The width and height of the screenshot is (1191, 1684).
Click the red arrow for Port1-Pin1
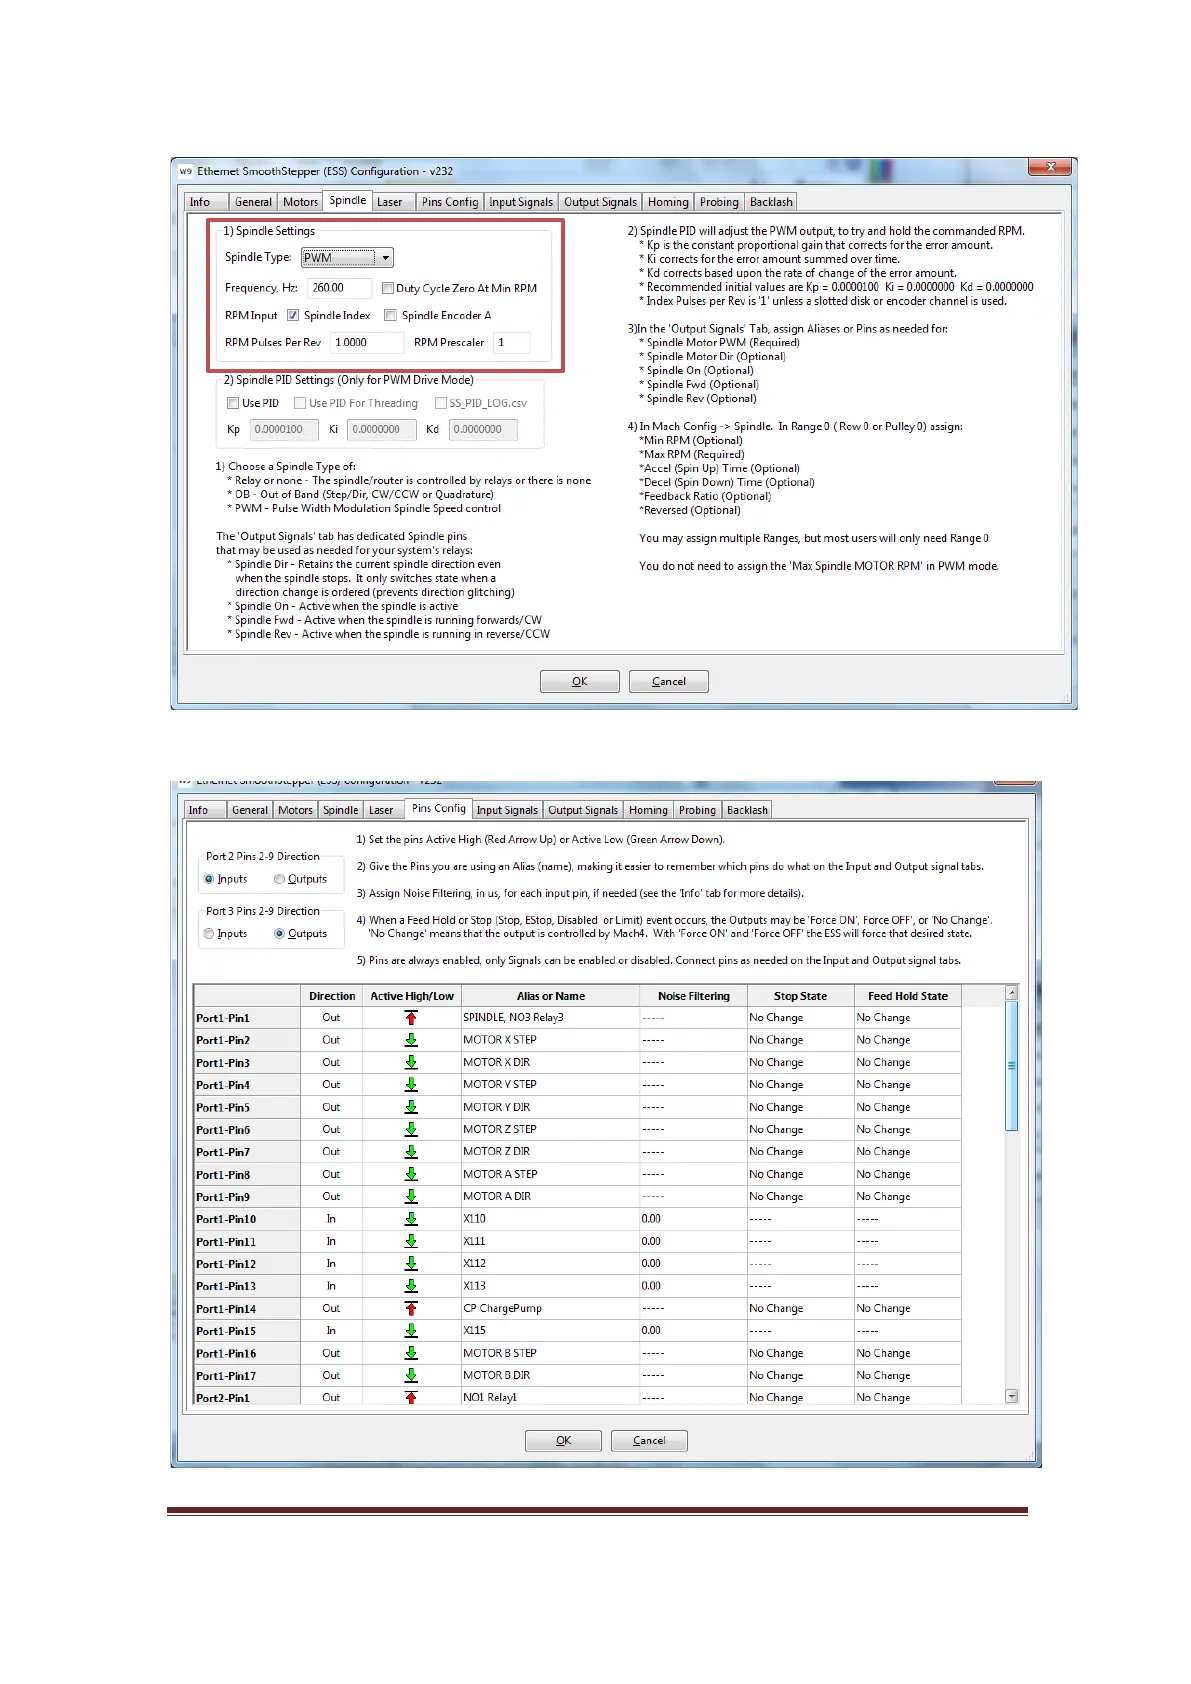pyautogui.click(x=411, y=1018)
